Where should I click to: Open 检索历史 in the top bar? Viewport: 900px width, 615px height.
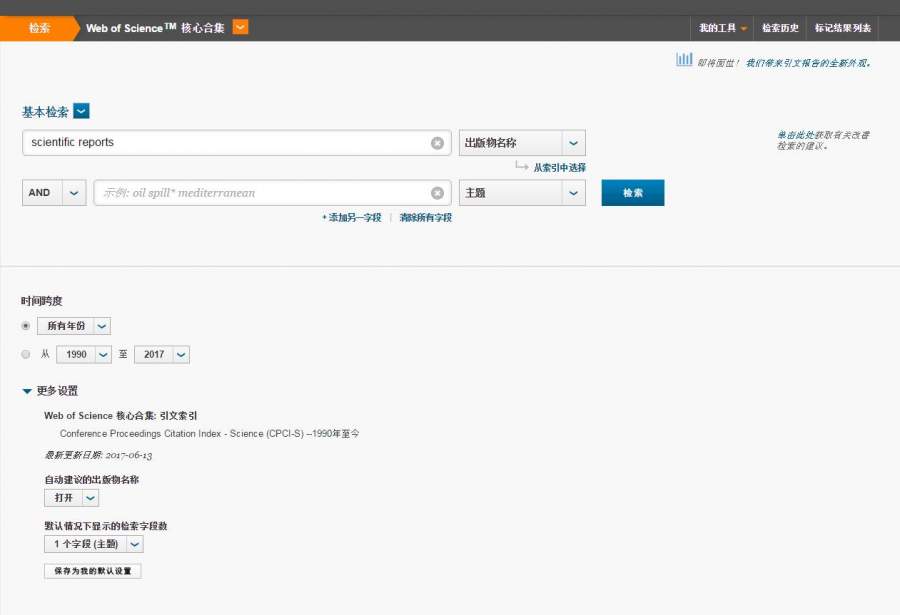[780, 28]
